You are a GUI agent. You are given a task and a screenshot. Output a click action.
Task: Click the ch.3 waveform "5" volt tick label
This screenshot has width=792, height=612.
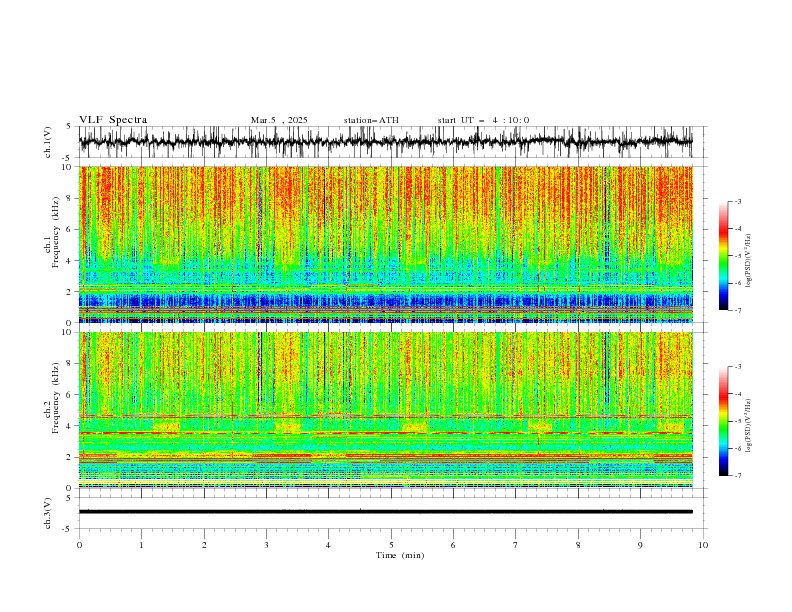click(x=69, y=498)
